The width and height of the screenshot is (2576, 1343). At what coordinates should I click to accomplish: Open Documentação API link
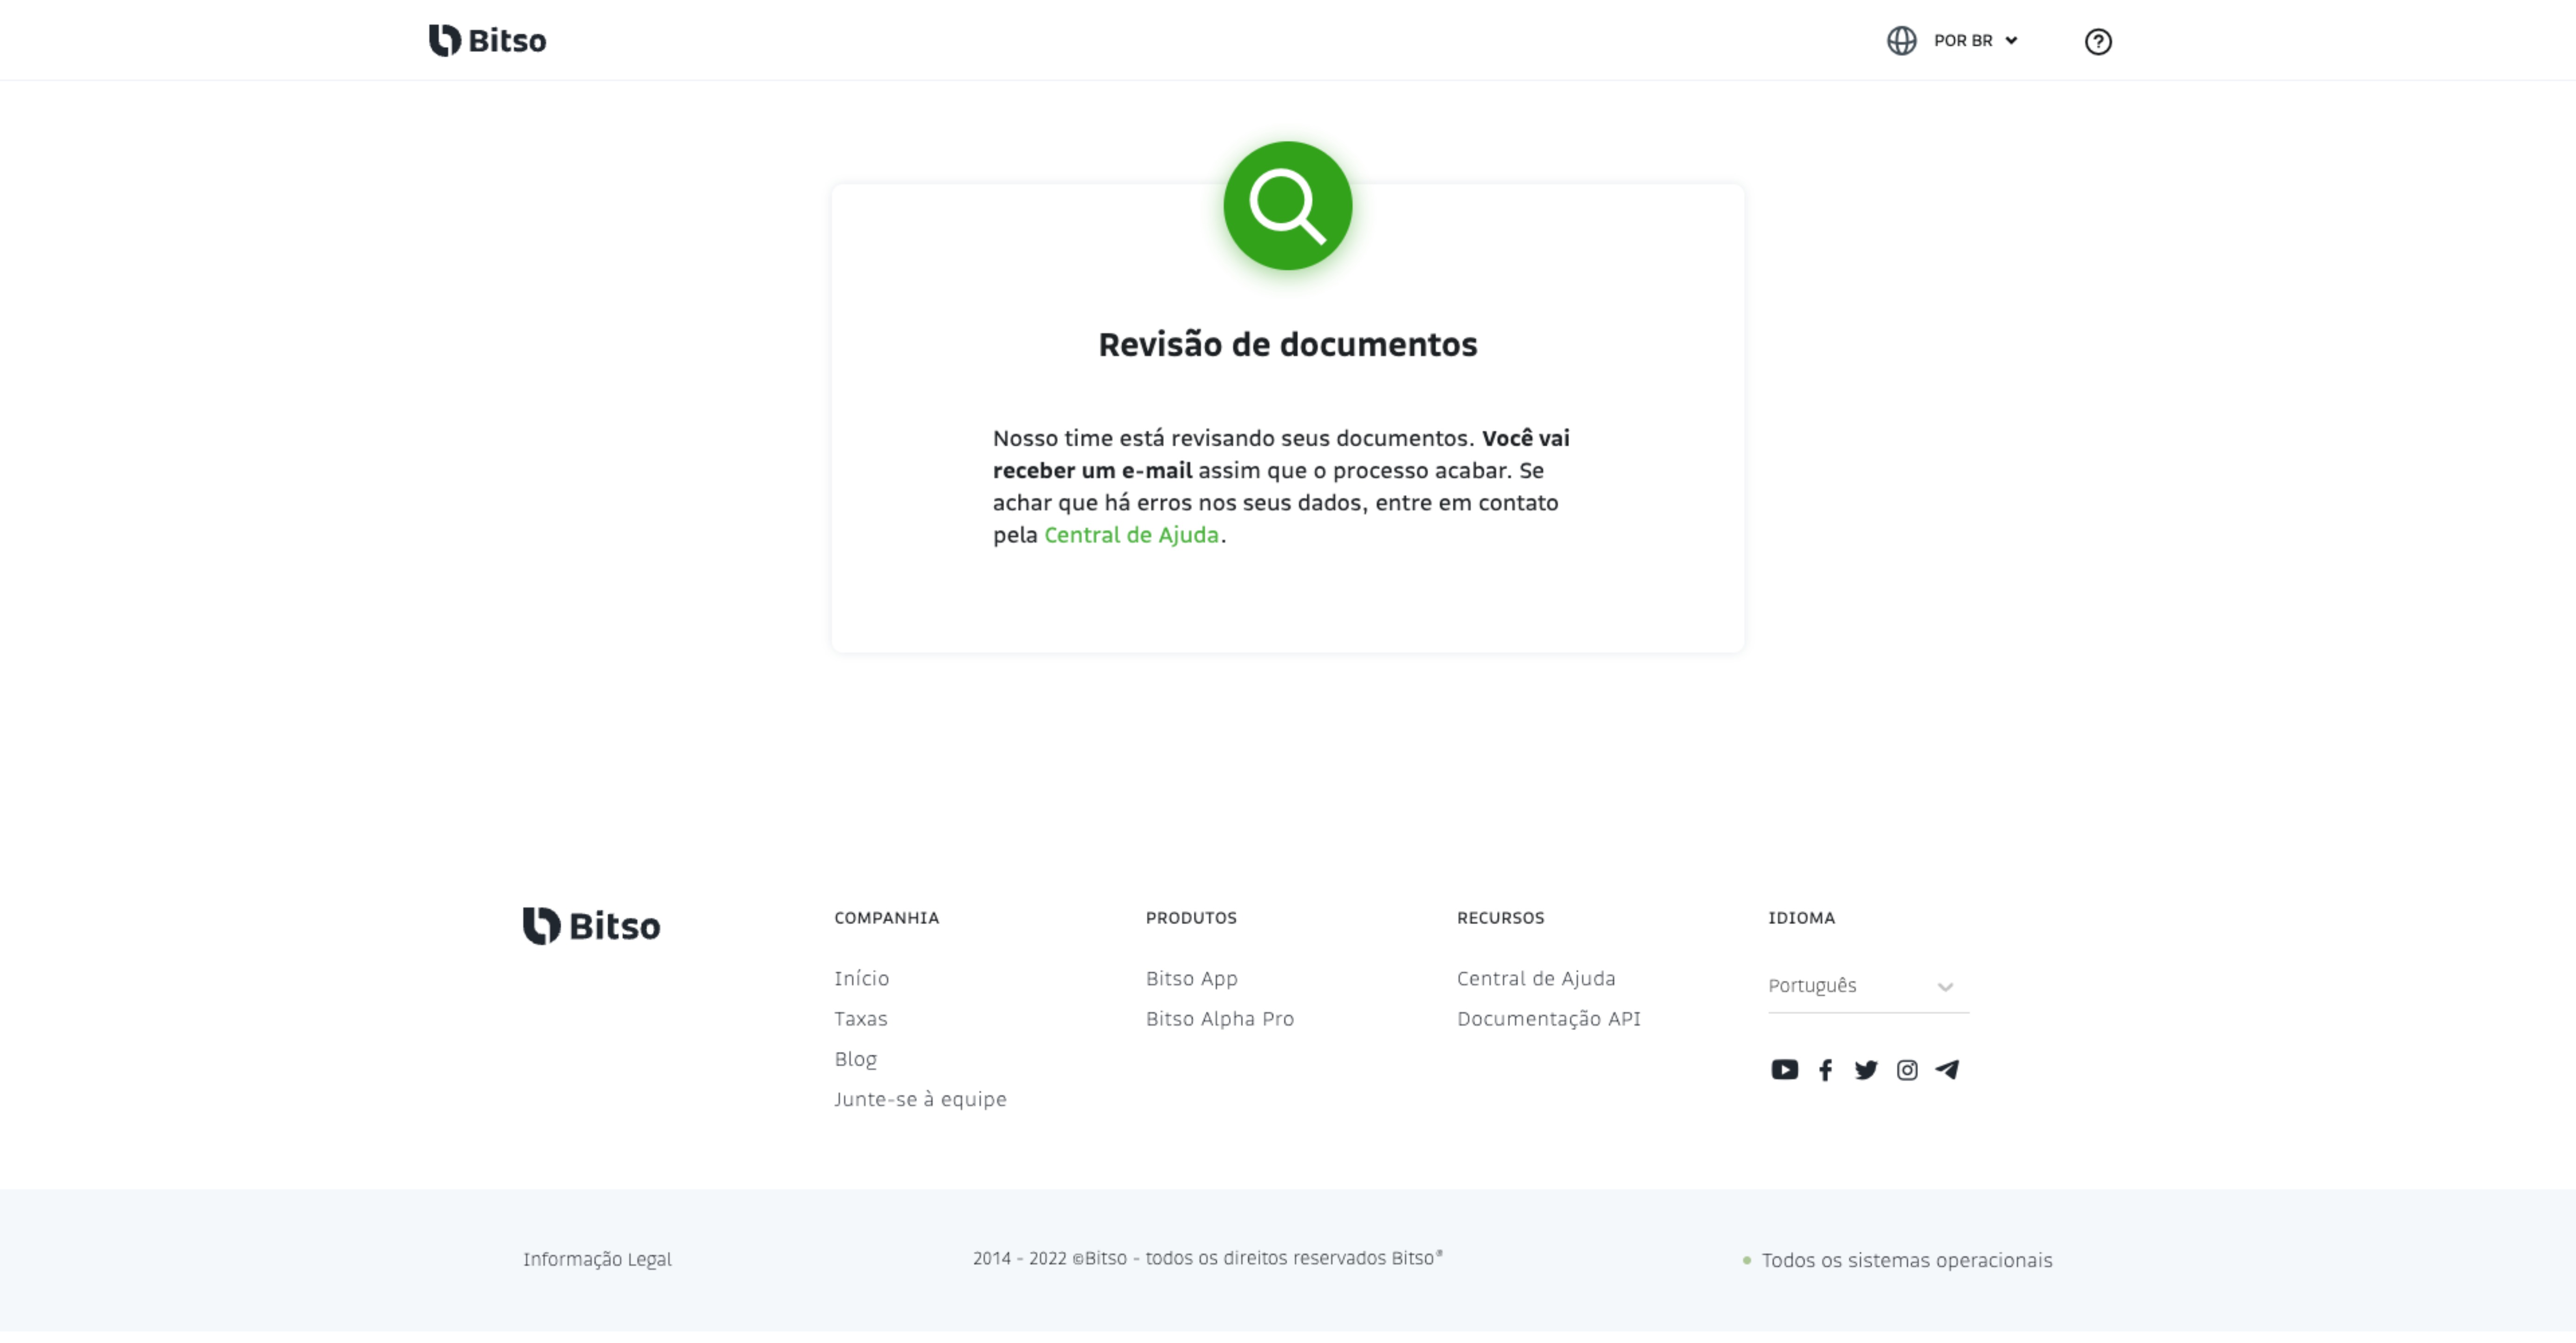tap(1548, 1018)
